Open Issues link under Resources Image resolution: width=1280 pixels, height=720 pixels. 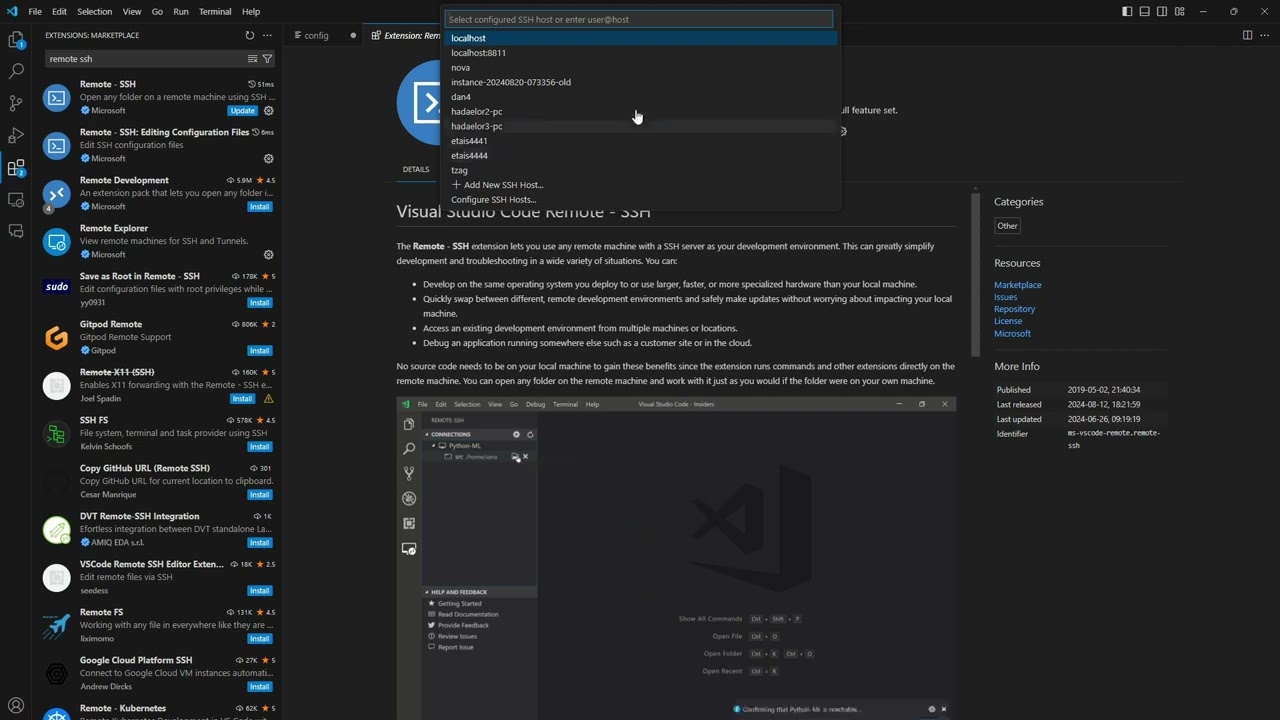tap(1005, 297)
